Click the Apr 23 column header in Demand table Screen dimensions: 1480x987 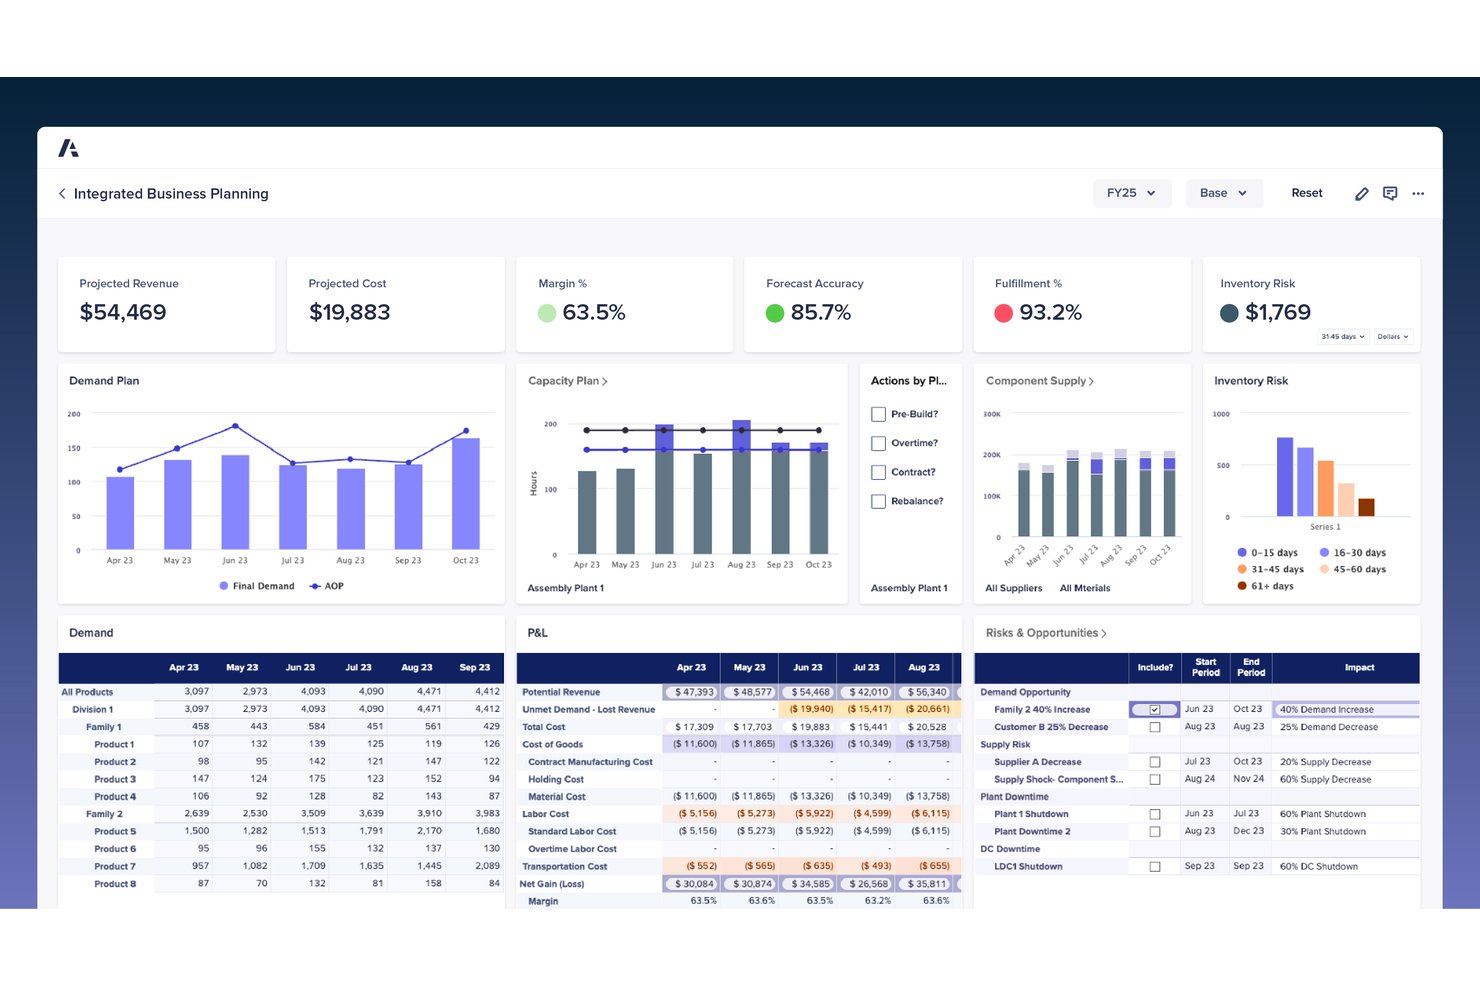[x=184, y=667]
